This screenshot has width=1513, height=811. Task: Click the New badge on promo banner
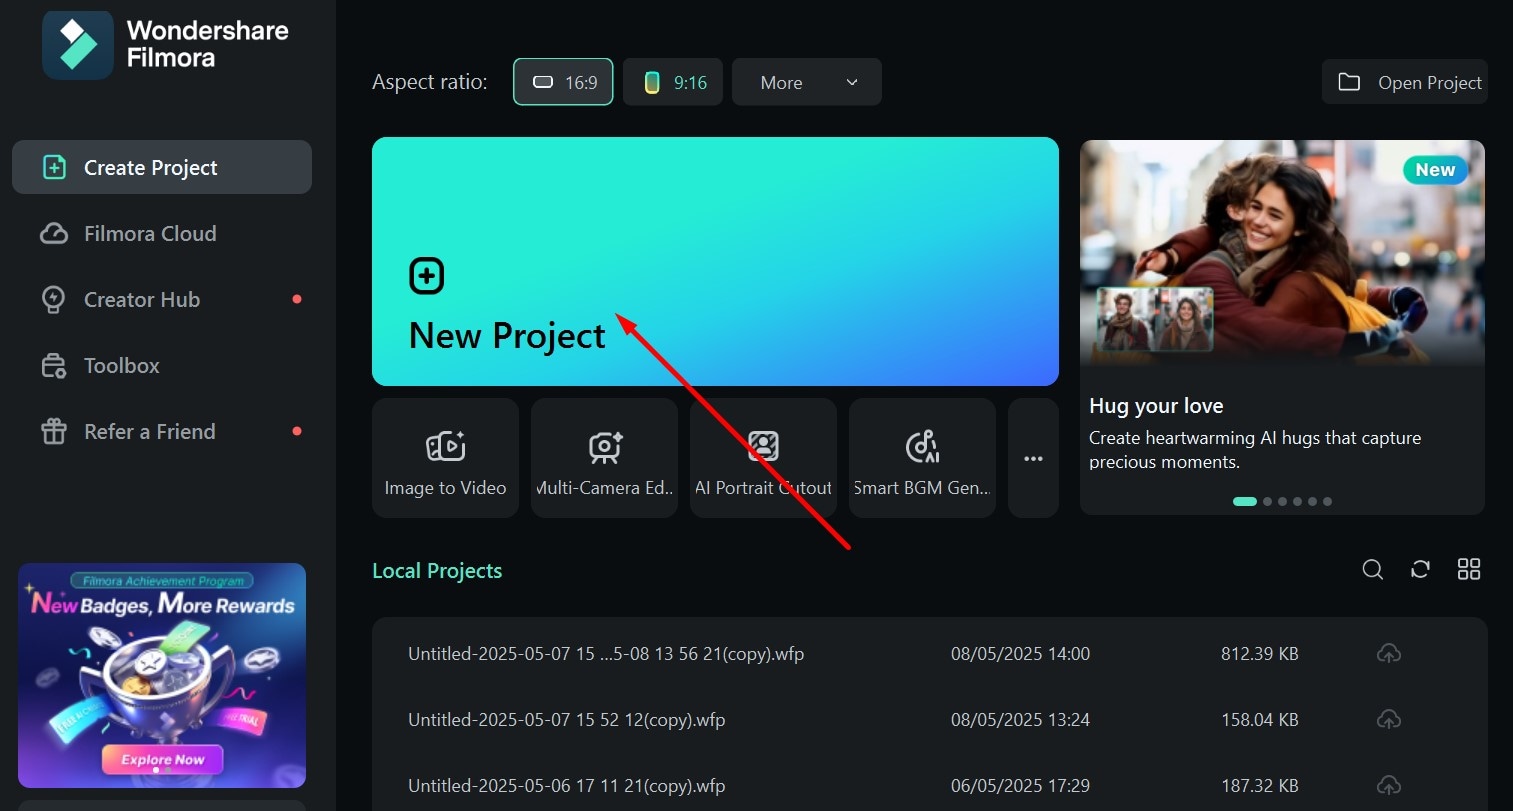[1435, 170]
